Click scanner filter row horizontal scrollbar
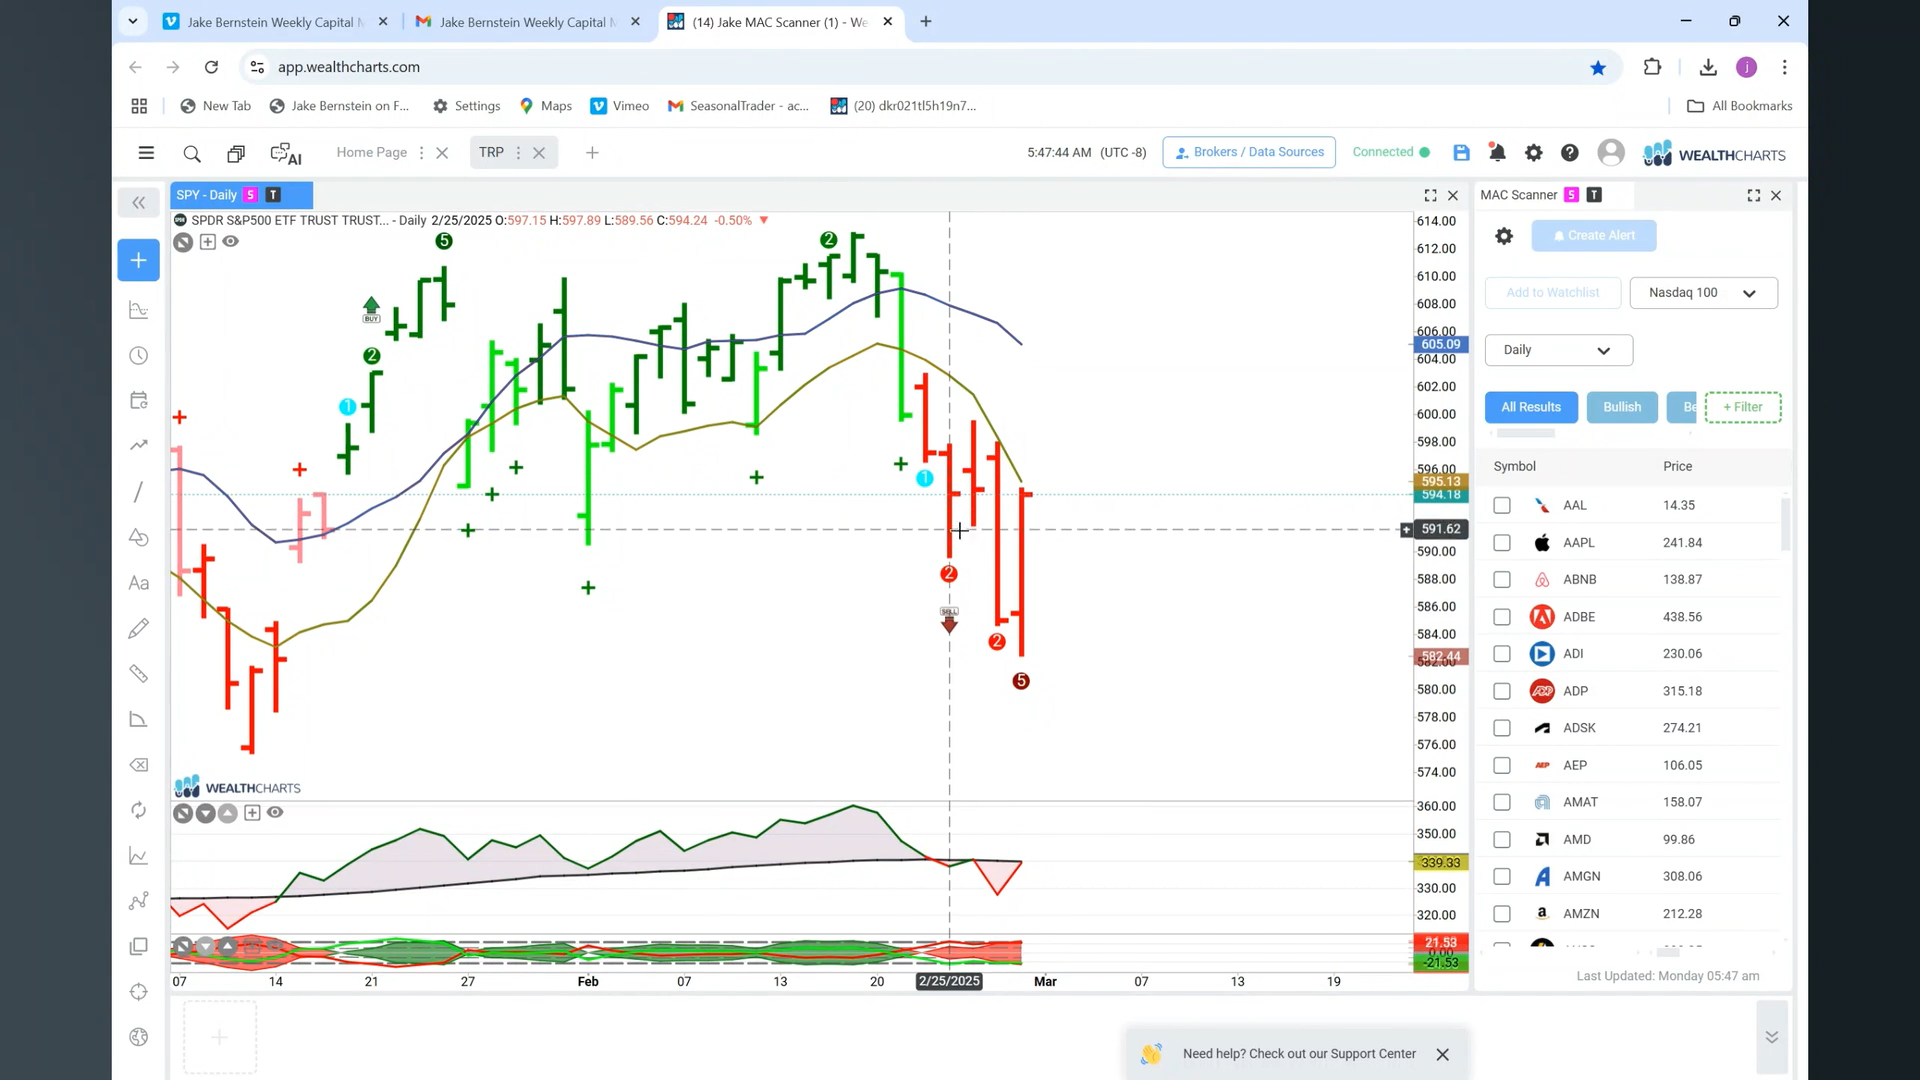 pyautogui.click(x=1525, y=434)
